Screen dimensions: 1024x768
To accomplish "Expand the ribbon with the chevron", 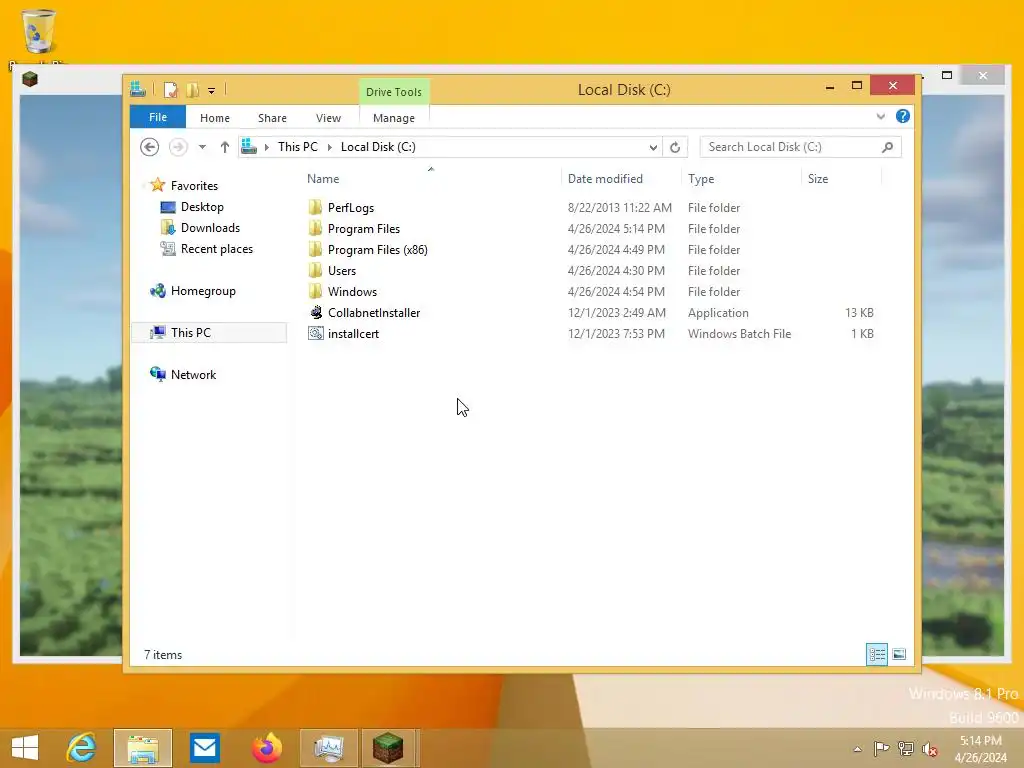I will pos(880,116).
